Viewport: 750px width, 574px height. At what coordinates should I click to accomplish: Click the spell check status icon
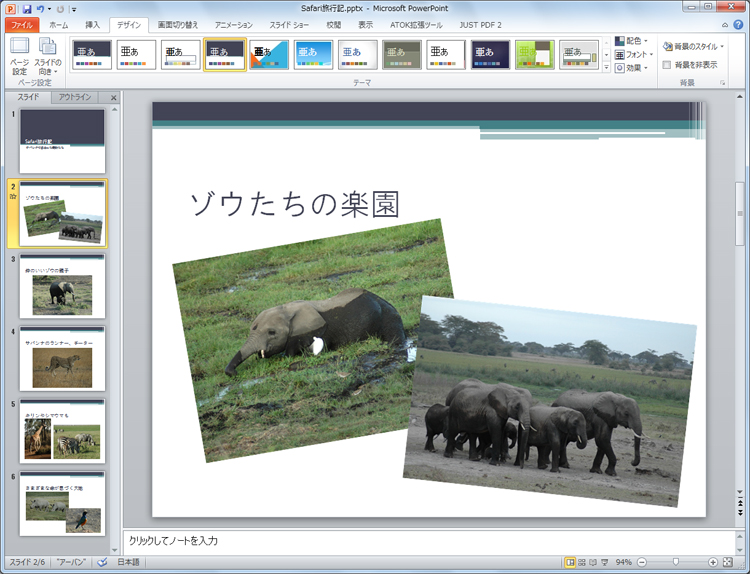102,562
